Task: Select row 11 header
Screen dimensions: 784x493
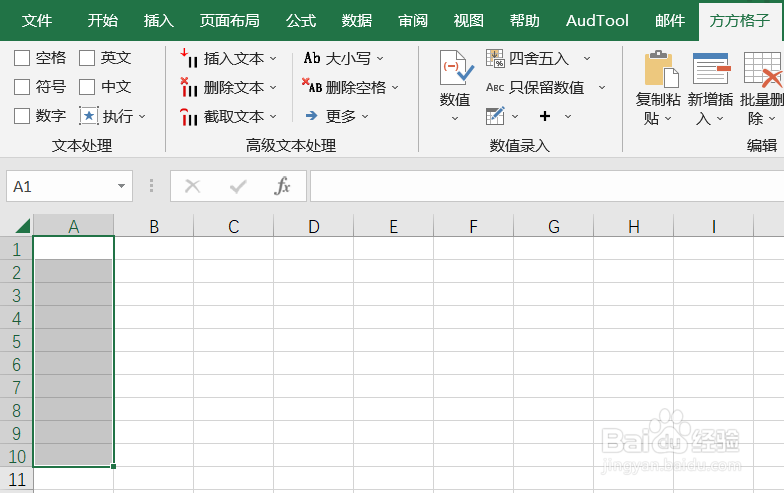Action: pyautogui.click(x=16, y=480)
